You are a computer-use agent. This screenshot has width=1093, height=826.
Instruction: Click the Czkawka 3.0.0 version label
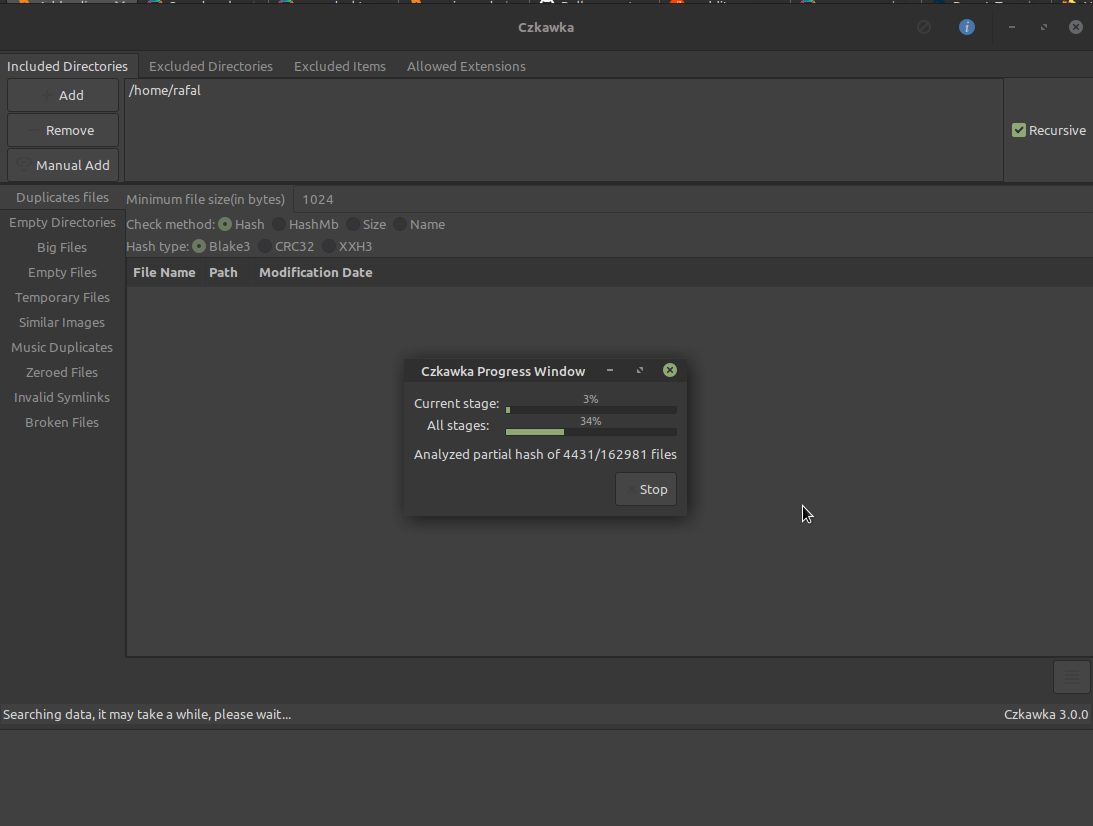pyautogui.click(x=1046, y=714)
